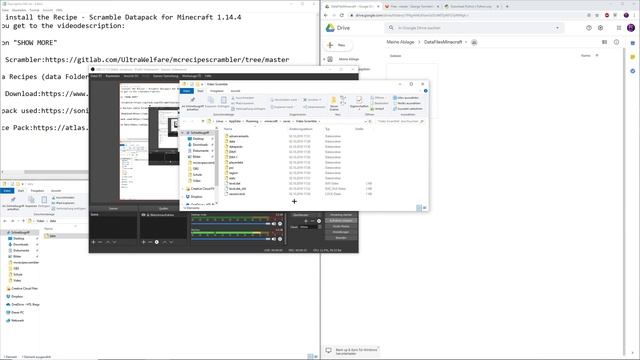The height and width of the screenshot is (360, 640).
Task: Add a new scene in OBS Scenes panel
Action: tap(93, 242)
